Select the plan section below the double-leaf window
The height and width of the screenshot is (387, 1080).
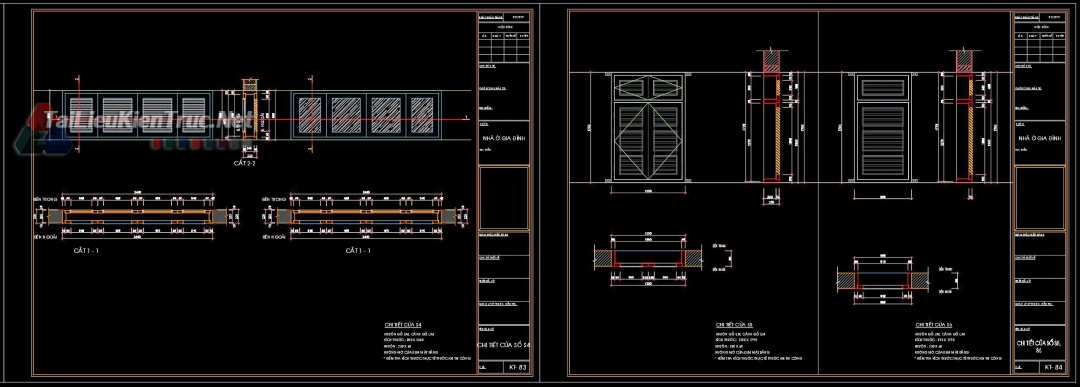click(x=647, y=258)
